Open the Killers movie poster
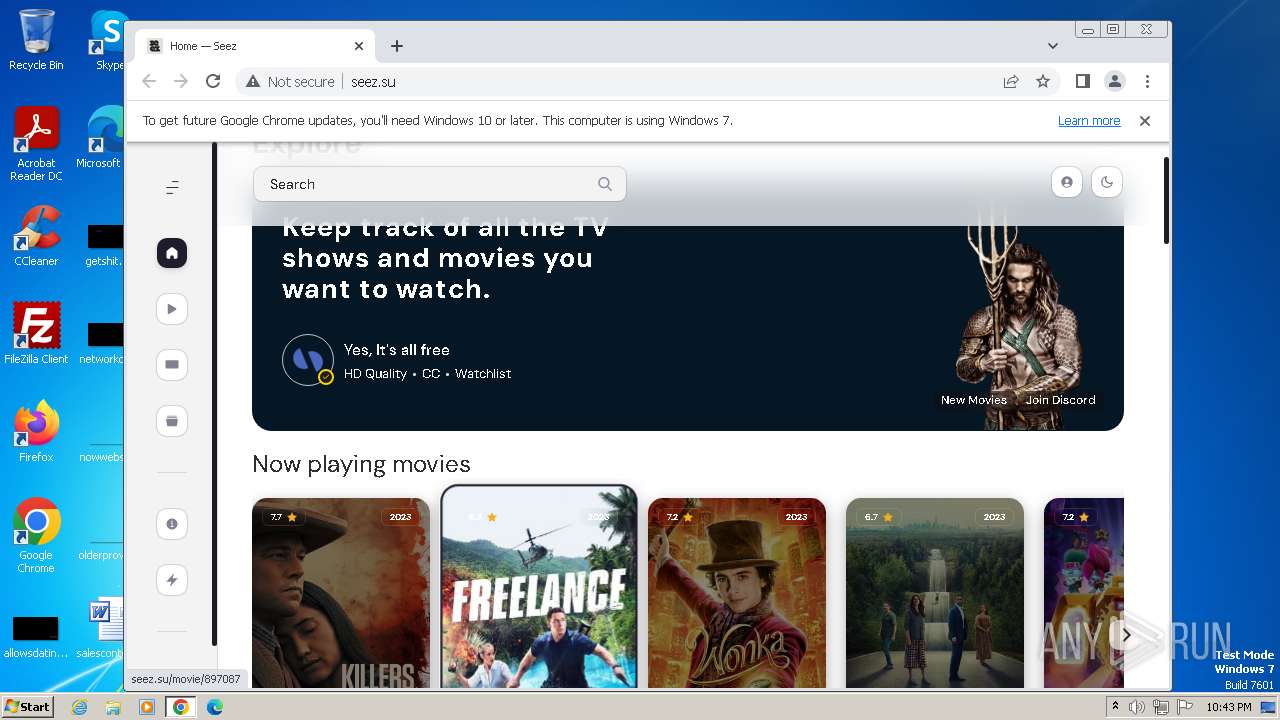This screenshot has width=1280, height=720. [341, 593]
